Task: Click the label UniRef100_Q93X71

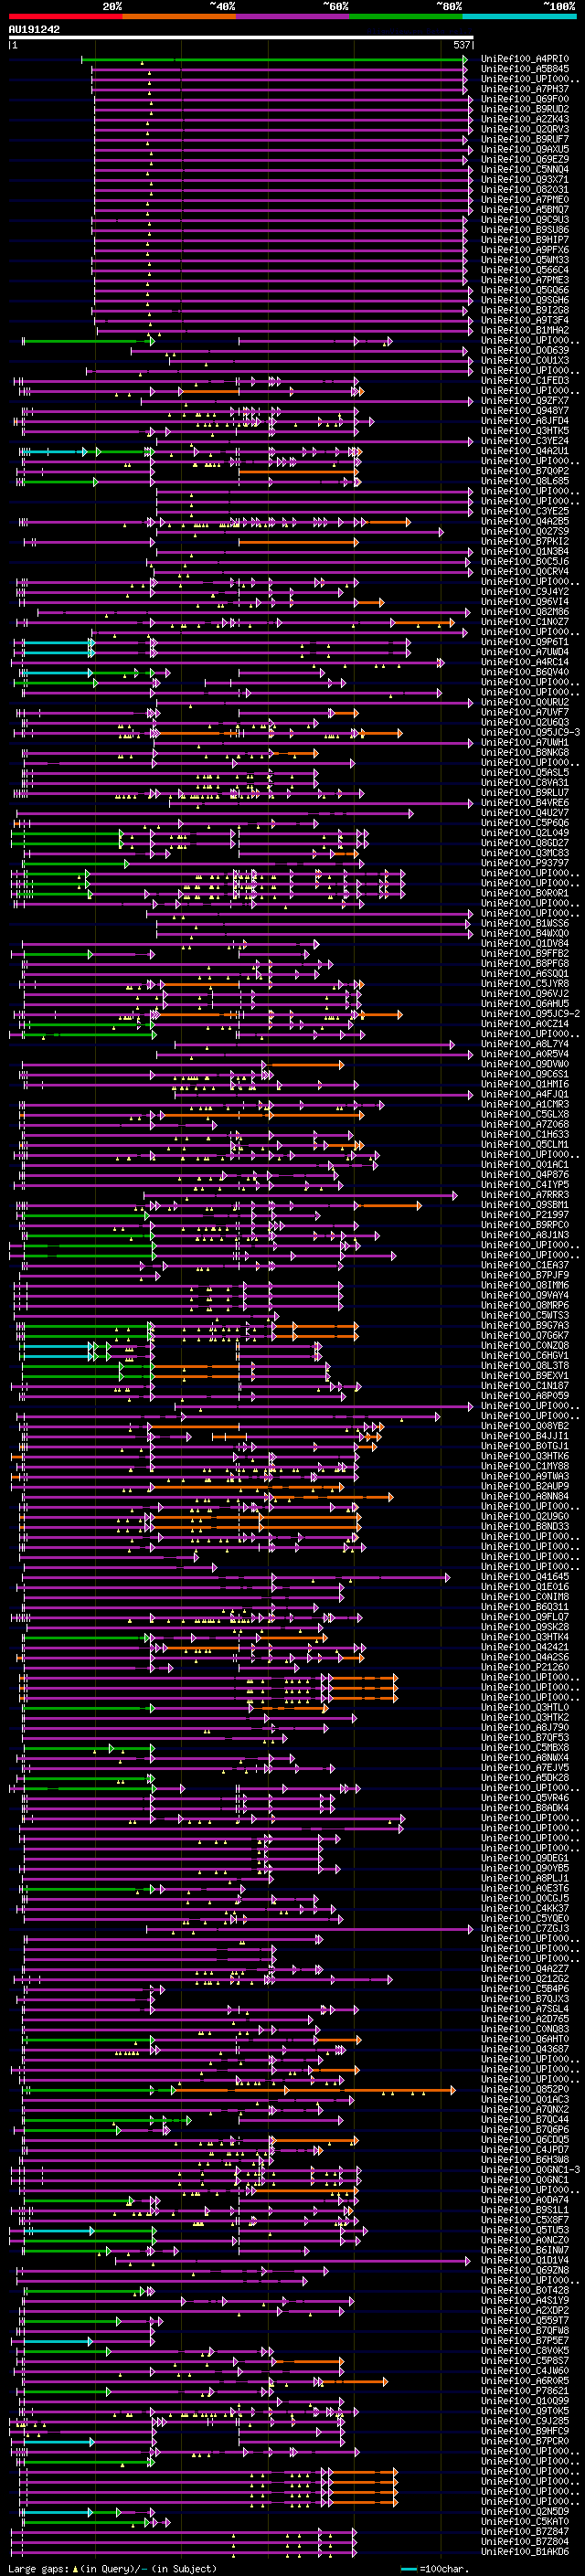Action: [x=525, y=179]
